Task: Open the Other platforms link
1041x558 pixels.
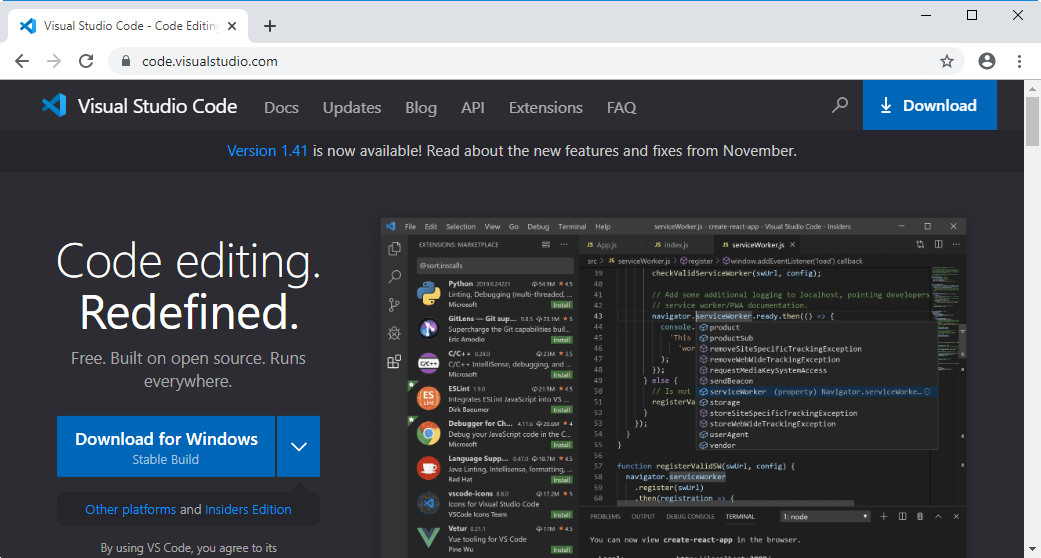Action: coord(131,510)
